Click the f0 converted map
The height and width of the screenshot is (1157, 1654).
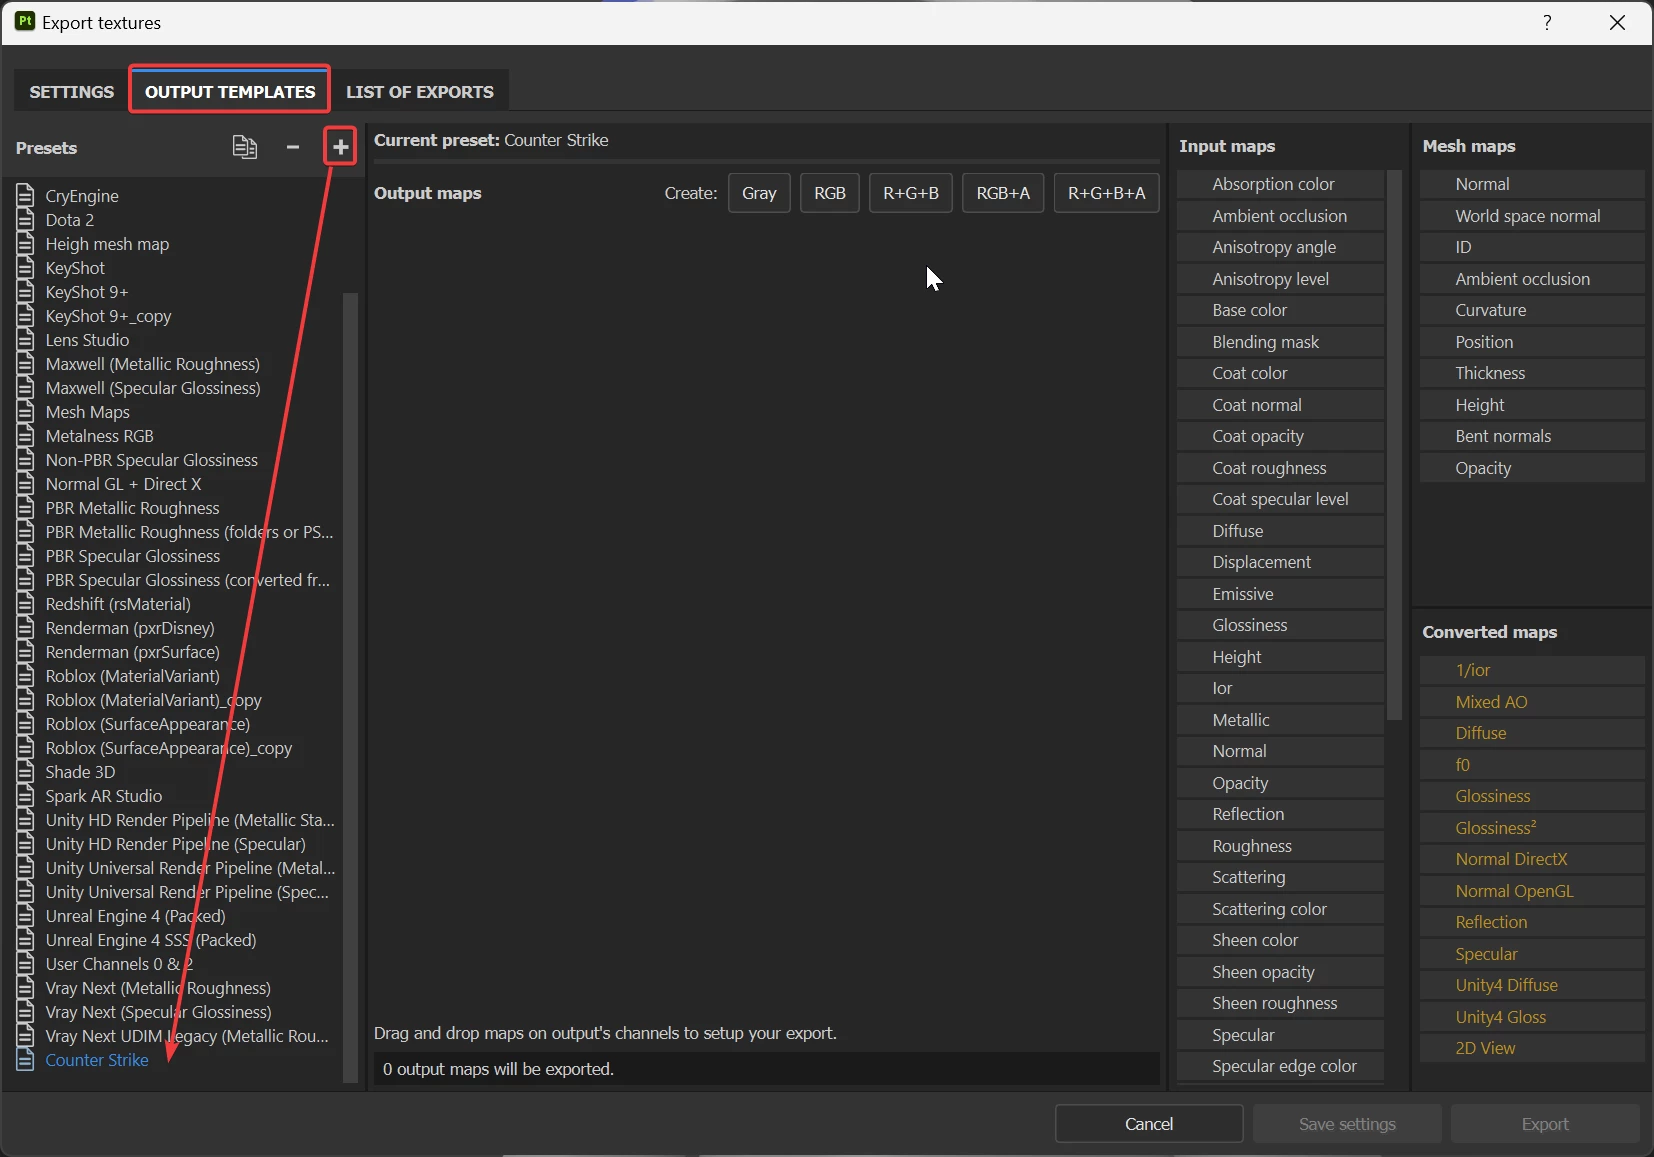click(1532, 765)
